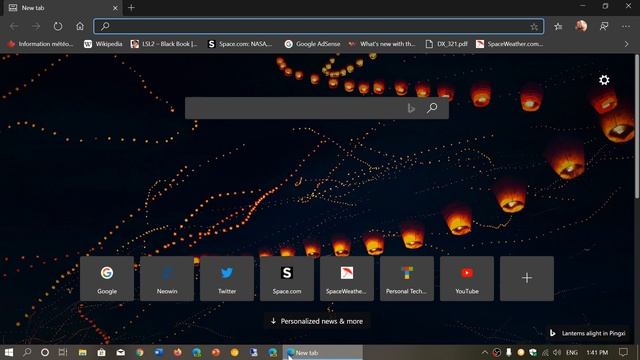Open File Explorer from taskbar
Screen dimensions: 640x360
[x=82, y=352]
